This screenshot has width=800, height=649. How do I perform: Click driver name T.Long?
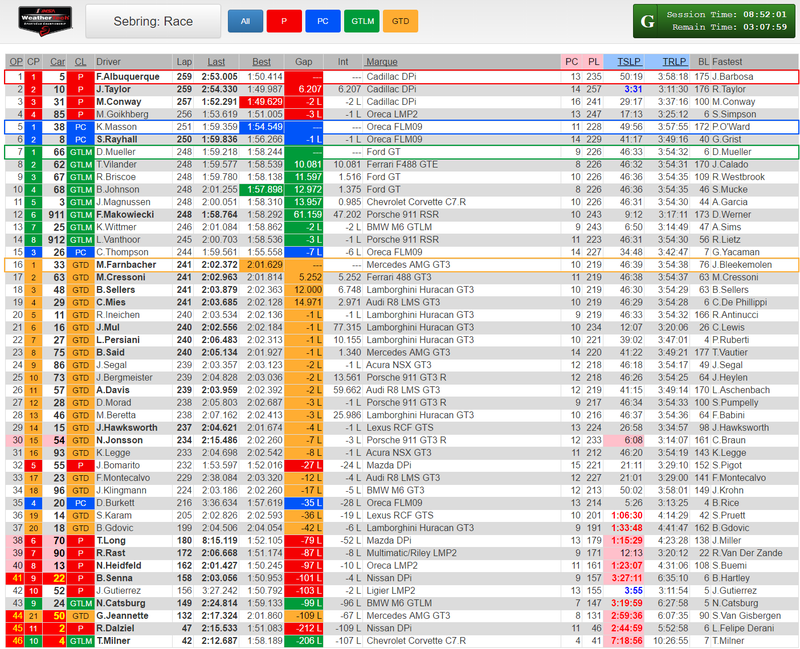point(111,540)
